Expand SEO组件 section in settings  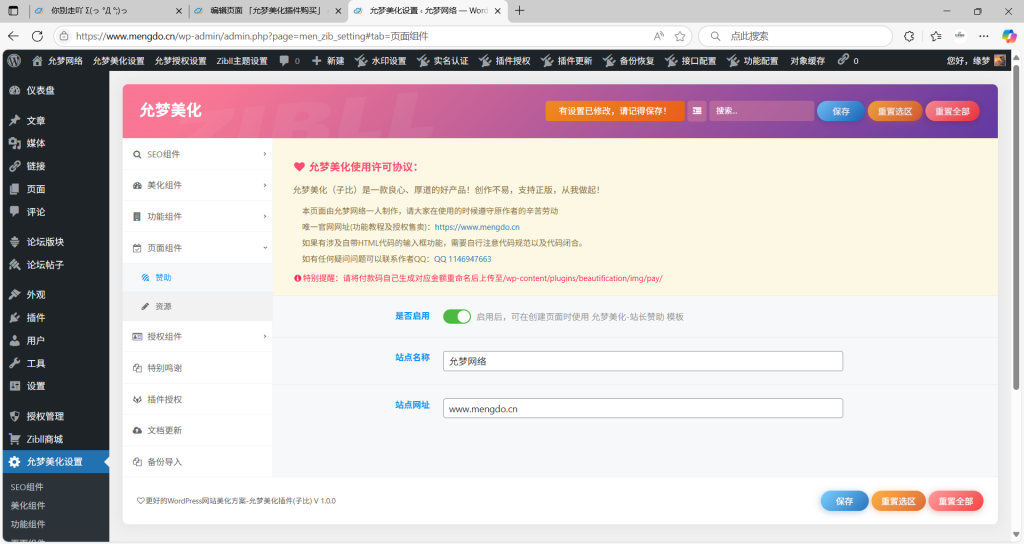click(x=197, y=154)
